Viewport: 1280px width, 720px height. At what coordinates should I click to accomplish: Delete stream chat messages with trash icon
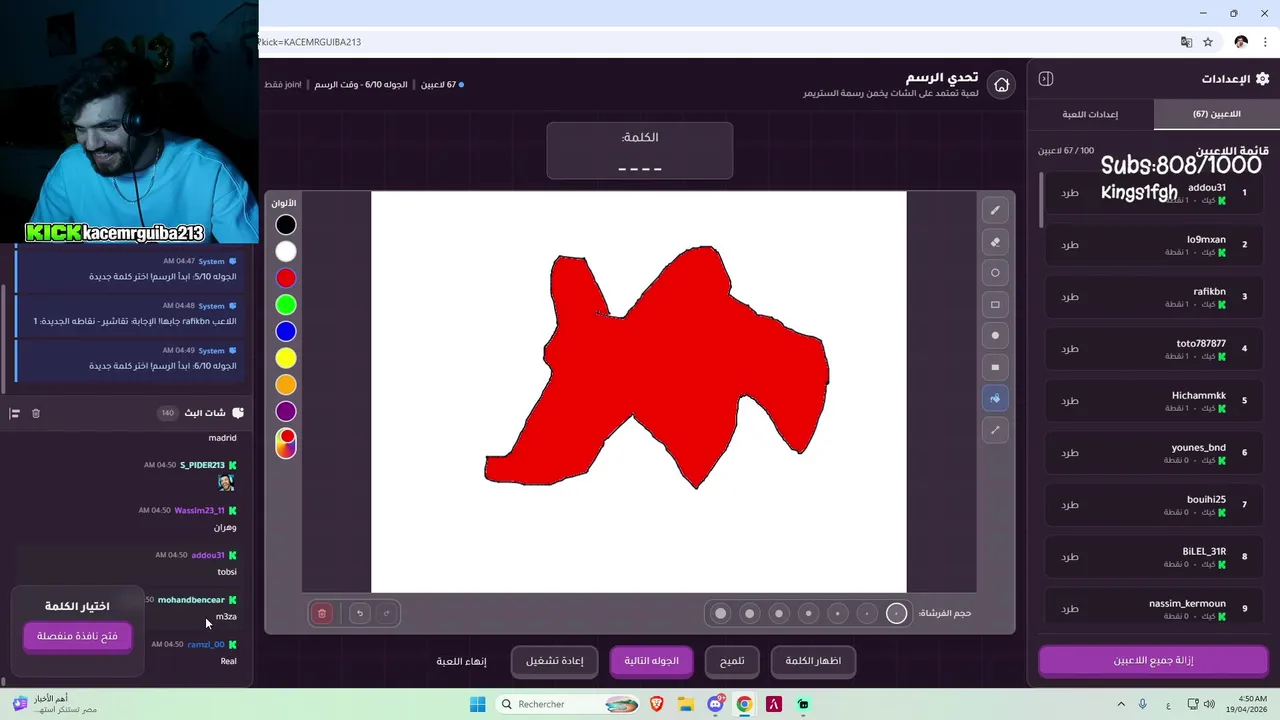coord(36,413)
